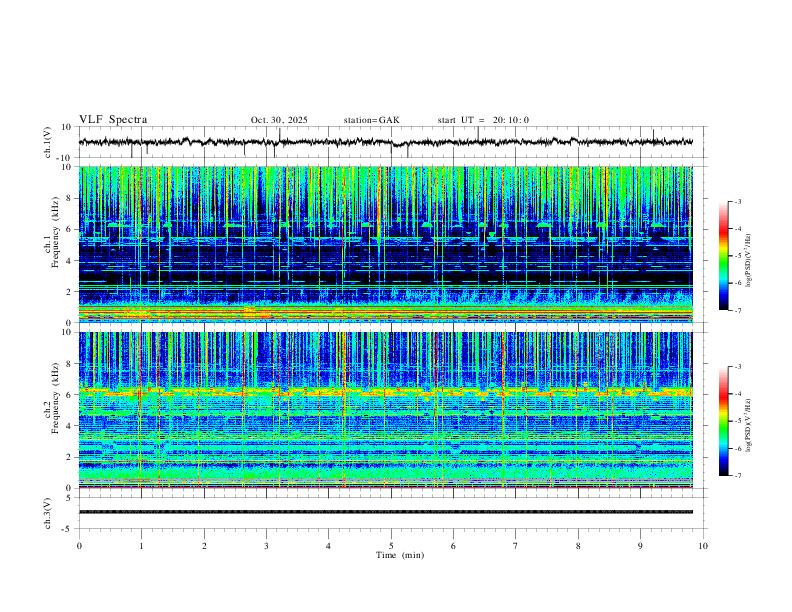792x612 pixels.
Task: Click the ch.3 black signal band
Action: click(386, 512)
